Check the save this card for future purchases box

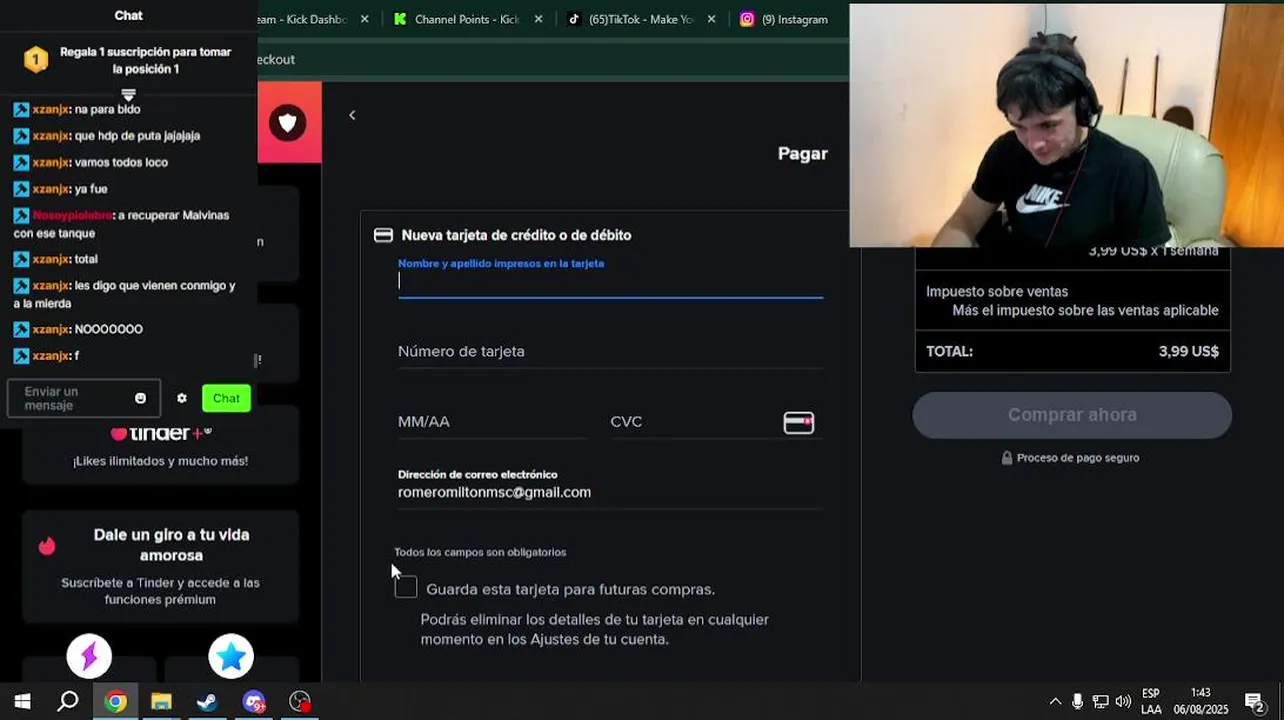coord(406,588)
